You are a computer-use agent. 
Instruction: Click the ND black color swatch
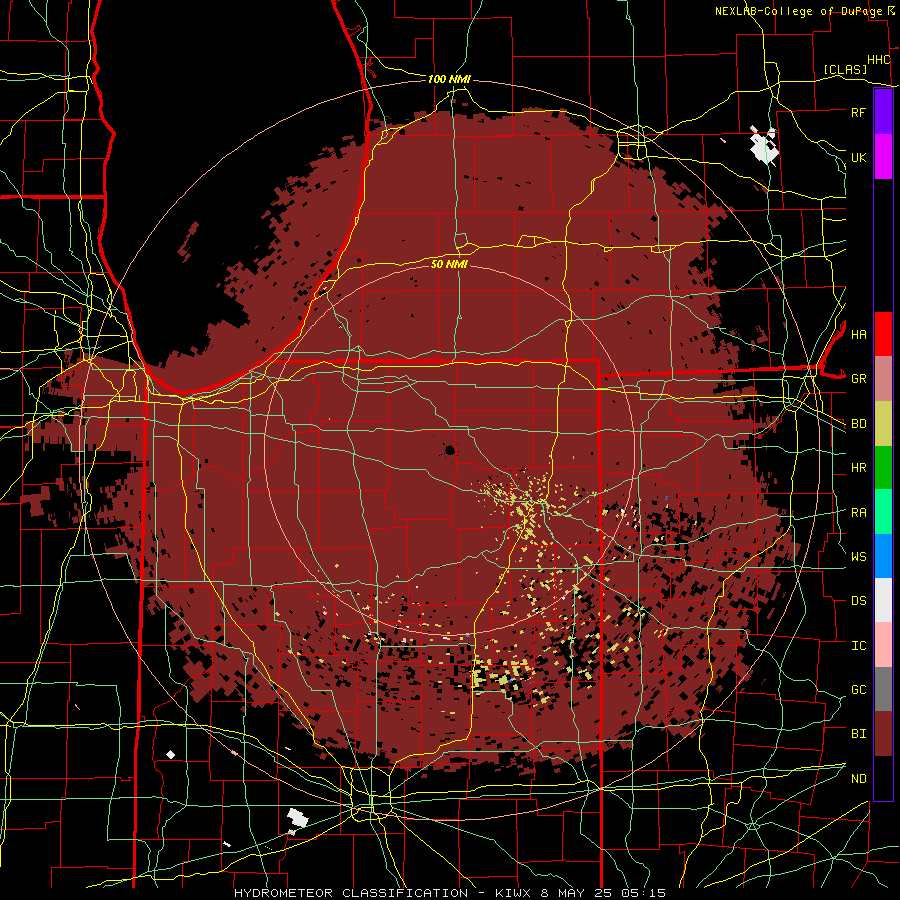point(883,778)
